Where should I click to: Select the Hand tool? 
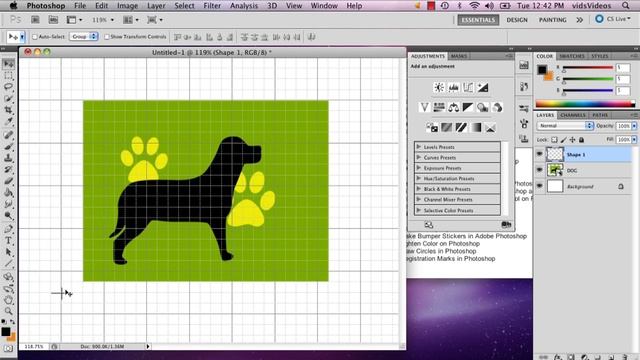9,300
